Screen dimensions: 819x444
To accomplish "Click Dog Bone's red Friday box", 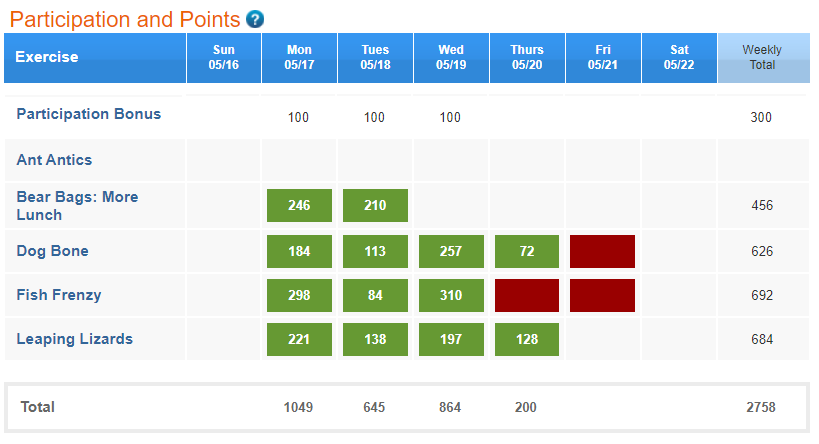I will pyautogui.click(x=602, y=251).
